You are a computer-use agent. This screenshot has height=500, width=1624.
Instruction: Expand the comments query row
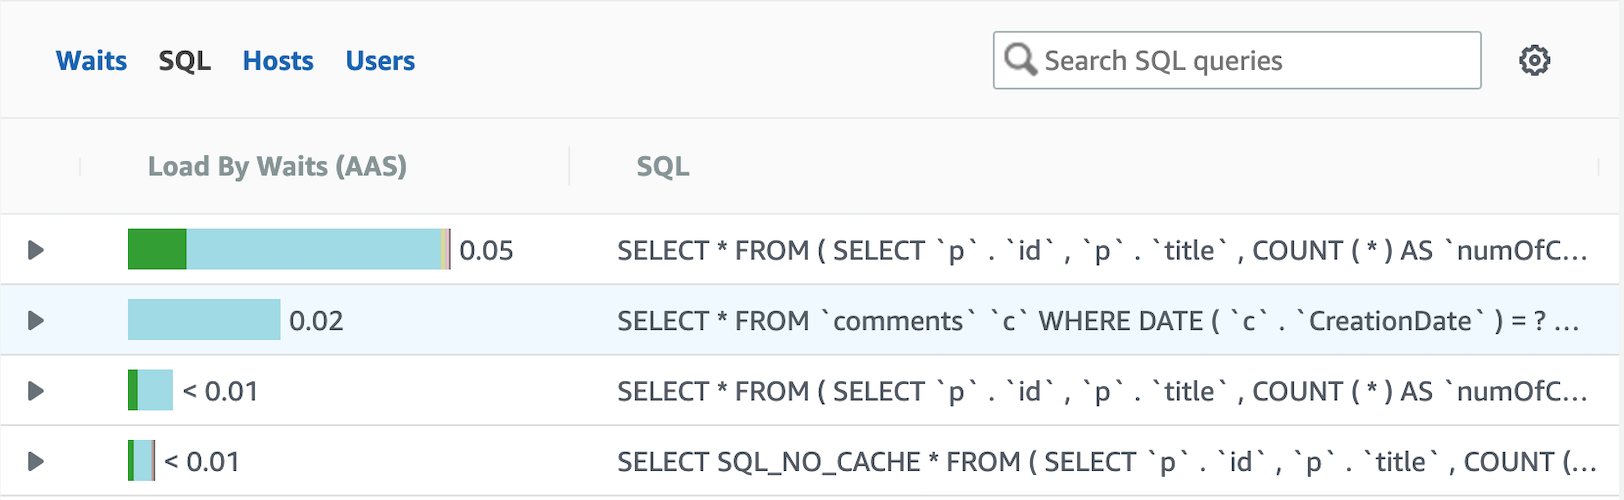click(36, 321)
